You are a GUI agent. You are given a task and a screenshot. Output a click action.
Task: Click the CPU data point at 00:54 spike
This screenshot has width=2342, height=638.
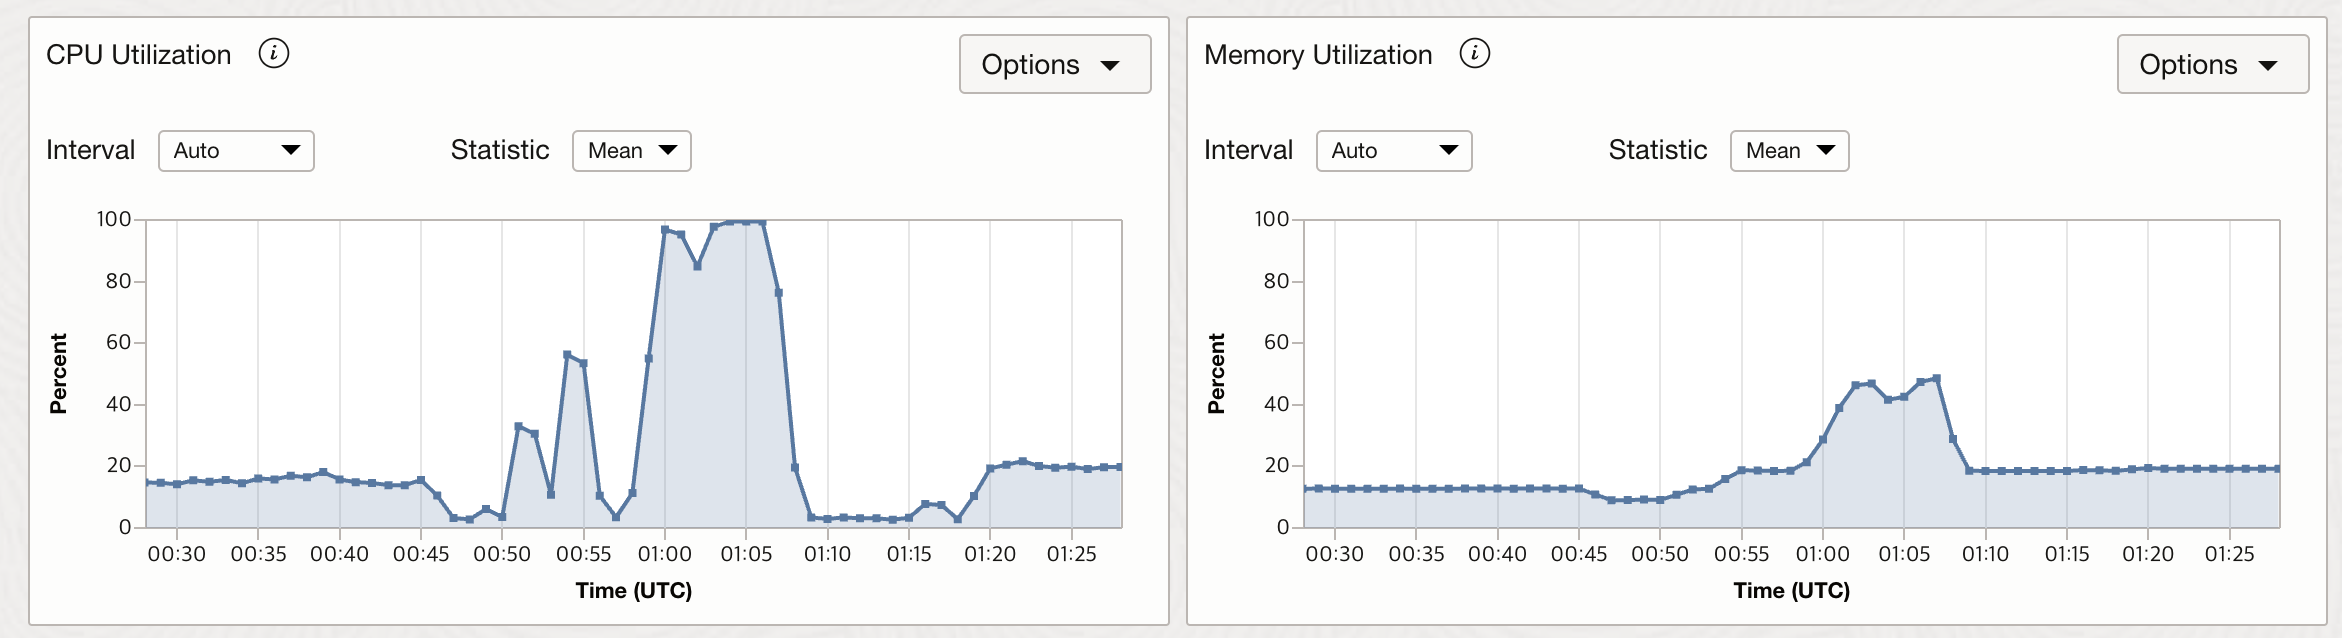[567, 355]
